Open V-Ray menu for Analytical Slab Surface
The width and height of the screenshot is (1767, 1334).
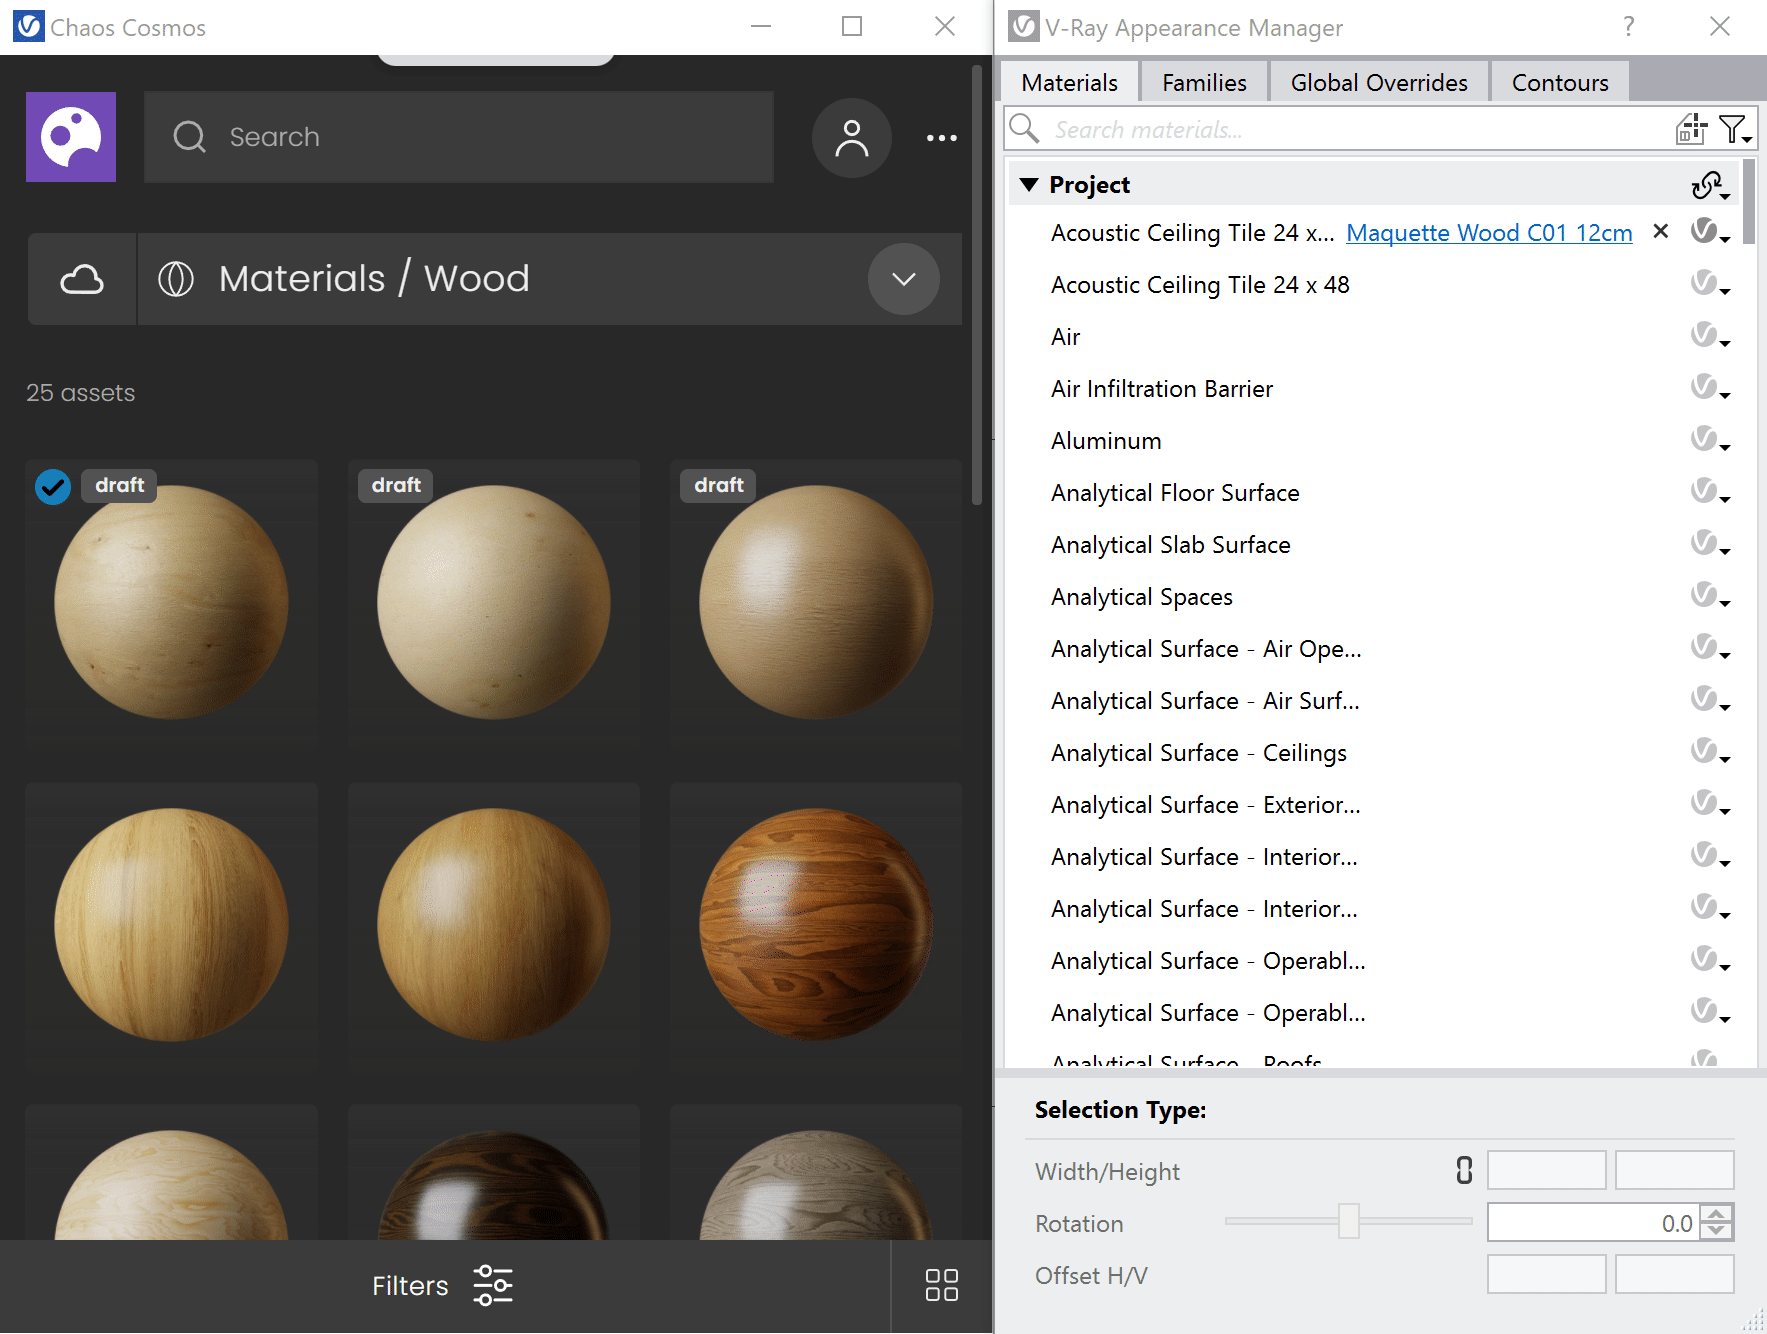(1710, 544)
